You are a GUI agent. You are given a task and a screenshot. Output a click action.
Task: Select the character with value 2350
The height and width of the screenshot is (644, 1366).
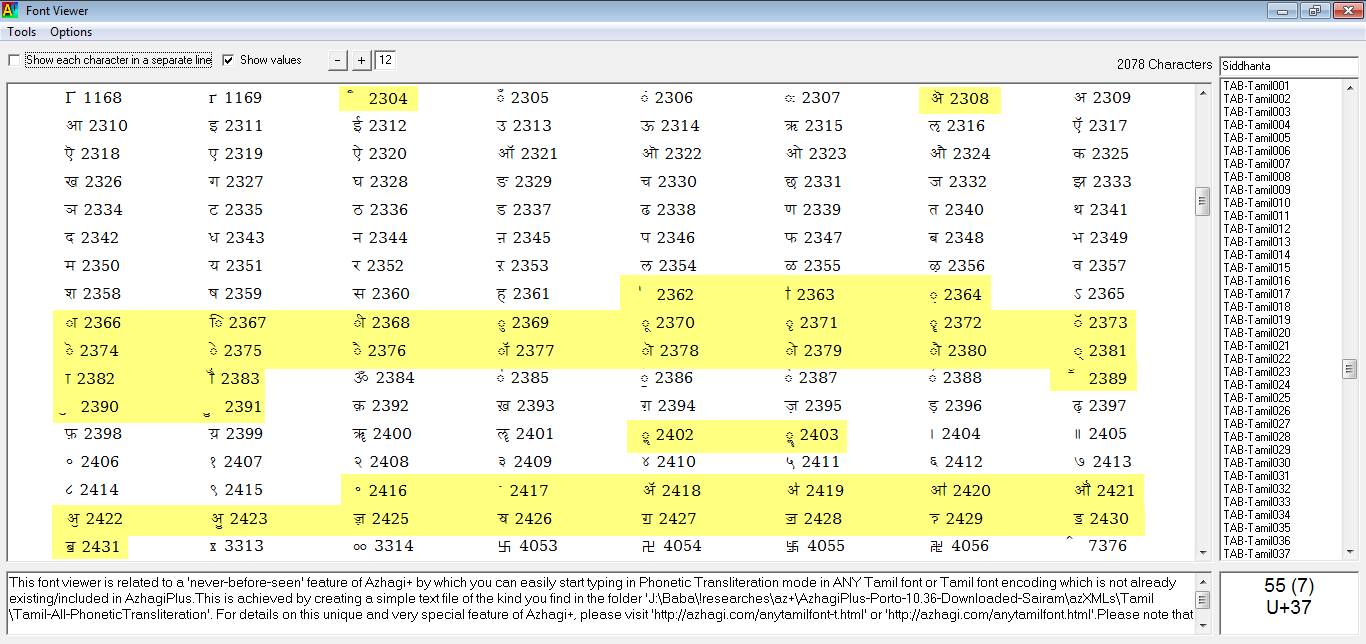pyautogui.click(x=91, y=266)
